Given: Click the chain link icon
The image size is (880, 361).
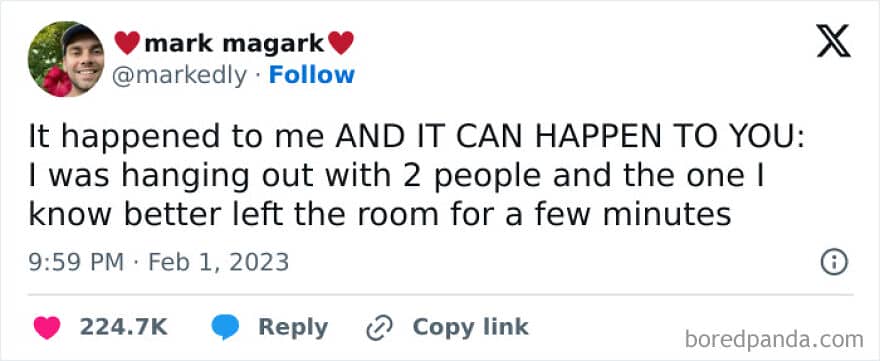Looking at the screenshot, I should [x=379, y=328].
